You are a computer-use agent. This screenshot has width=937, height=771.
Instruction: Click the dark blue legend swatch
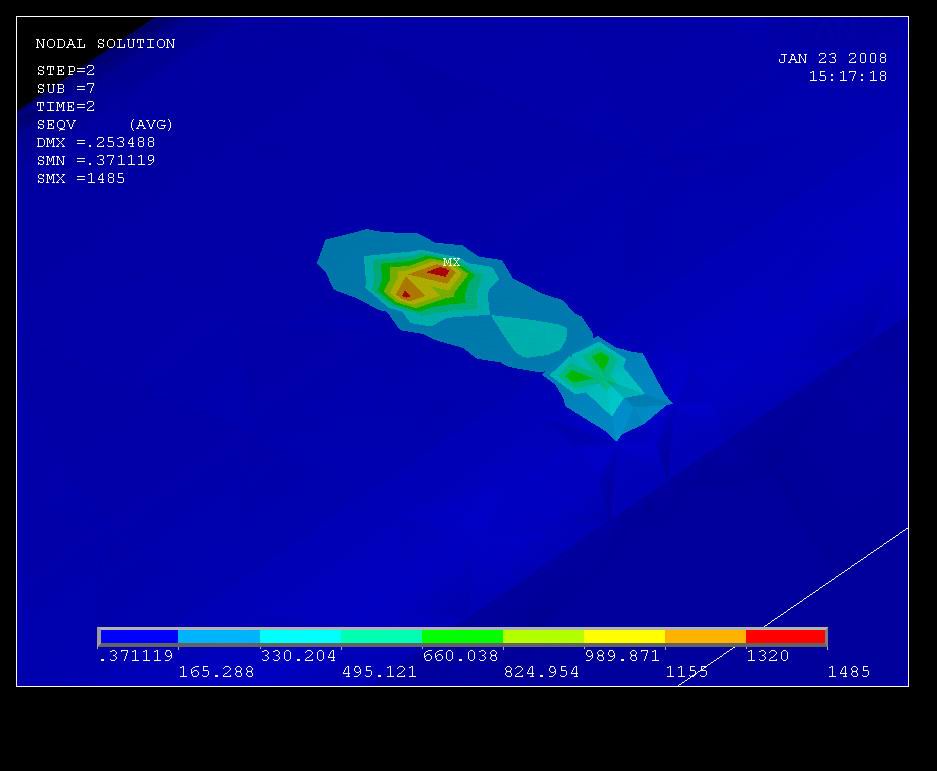(139, 637)
